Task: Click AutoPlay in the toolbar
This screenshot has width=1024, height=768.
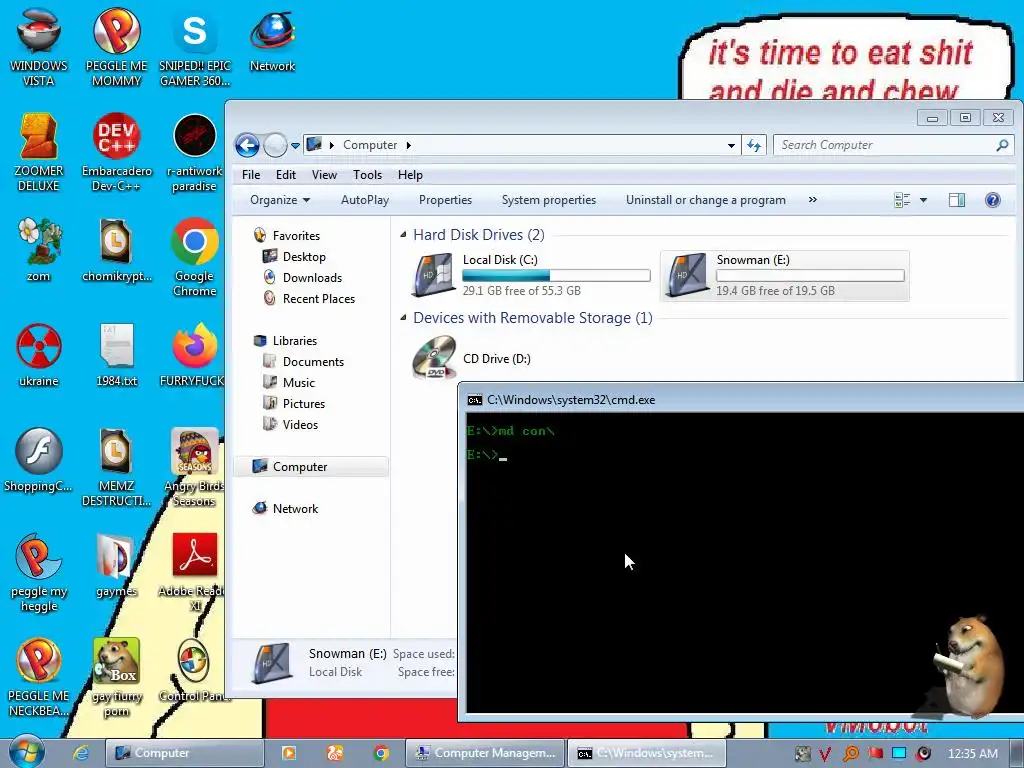Action: [x=364, y=200]
